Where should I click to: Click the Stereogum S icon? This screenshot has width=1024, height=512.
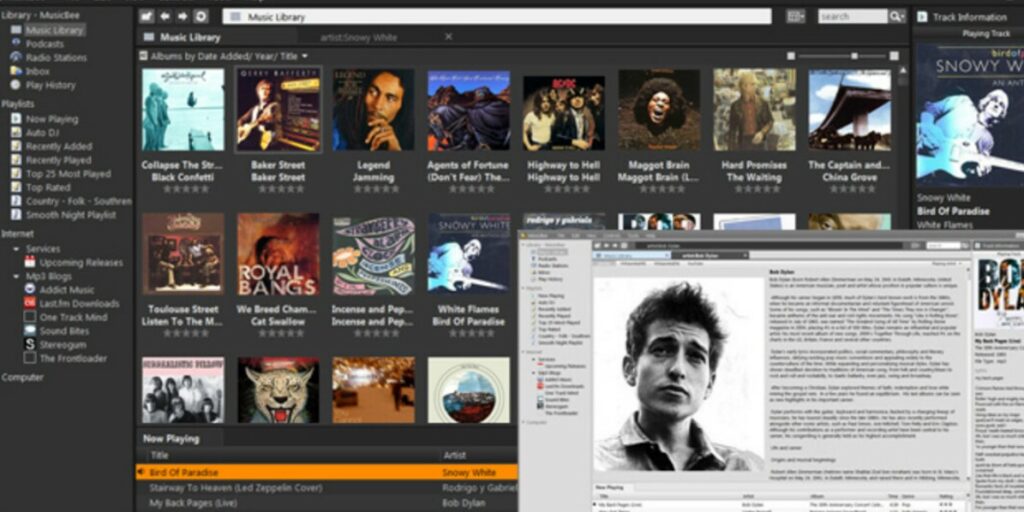(29, 344)
